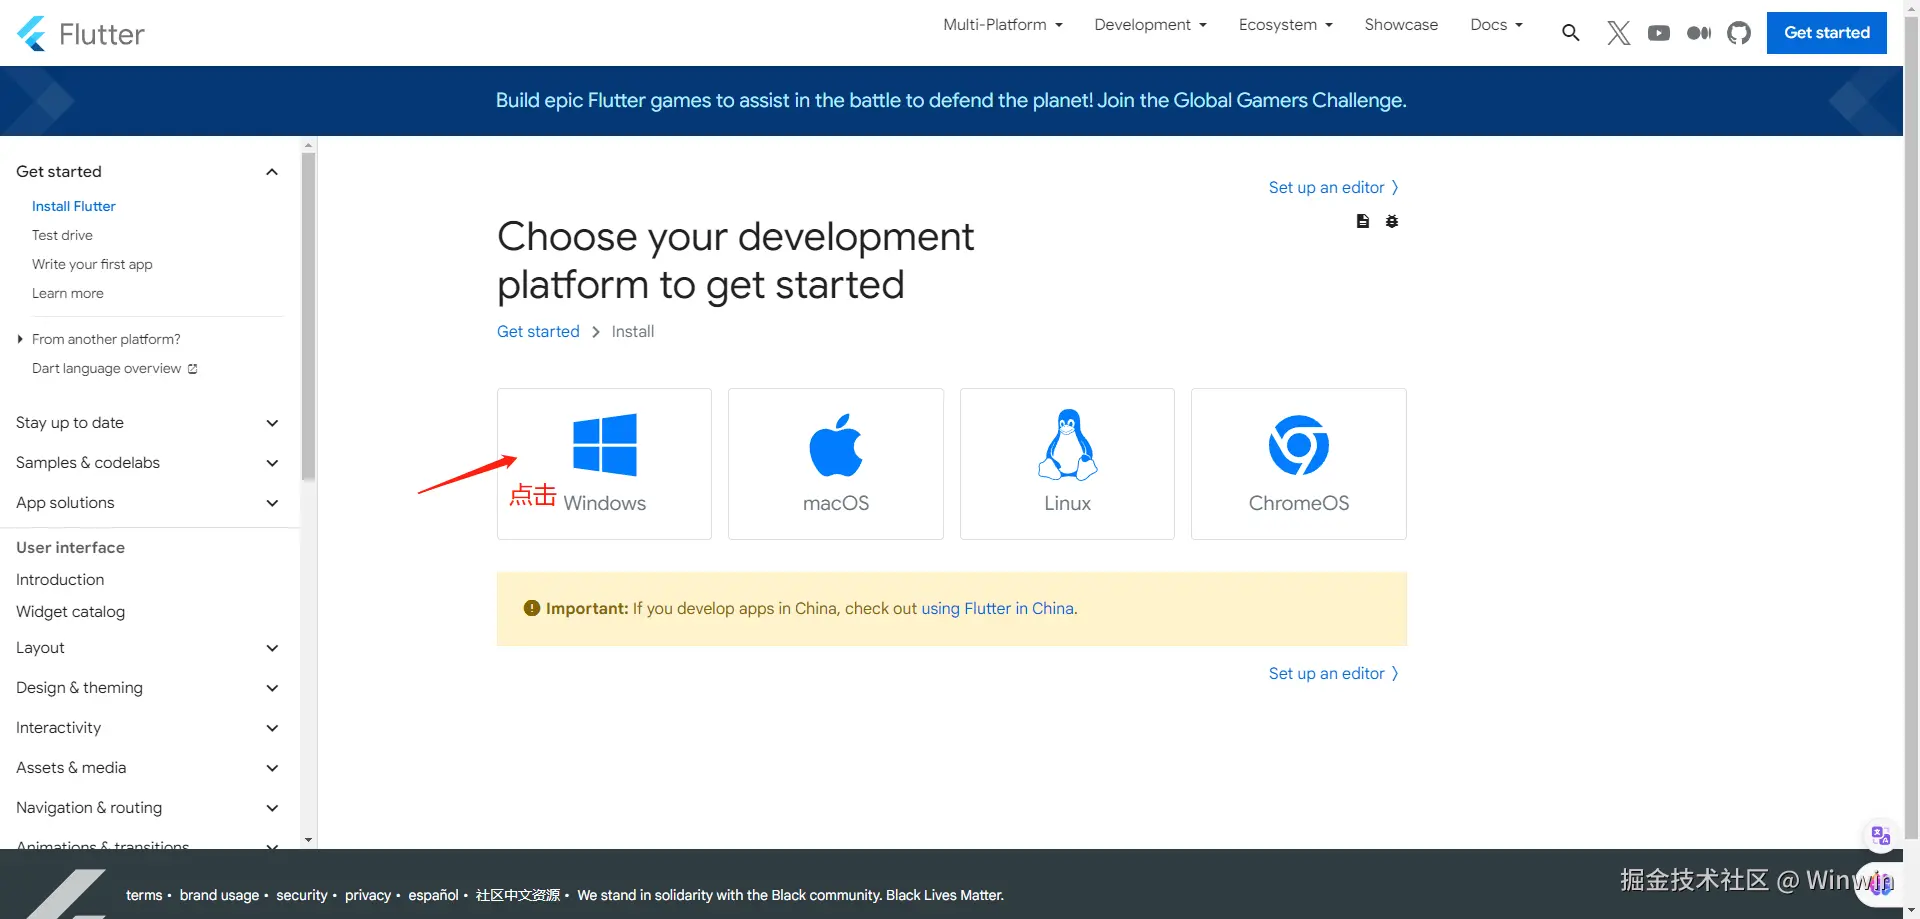Open the Flutter Medium blog icon
Viewport: 1920px width, 919px height.
click(1699, 33)
